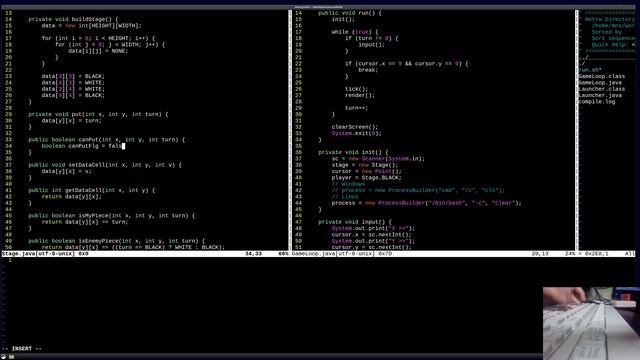Click the 'public int getDataCell' method line
This screenshot has width=640, height=360.
click(x=91, y=190)
